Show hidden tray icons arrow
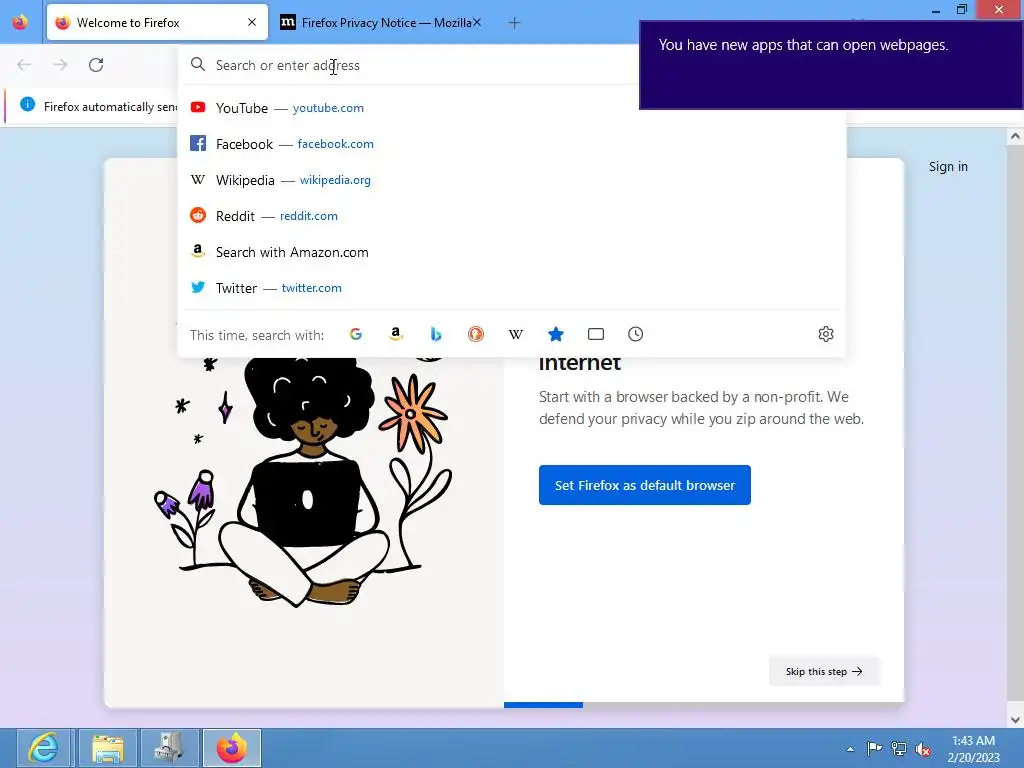The image size is (1024, 768). 850,749
